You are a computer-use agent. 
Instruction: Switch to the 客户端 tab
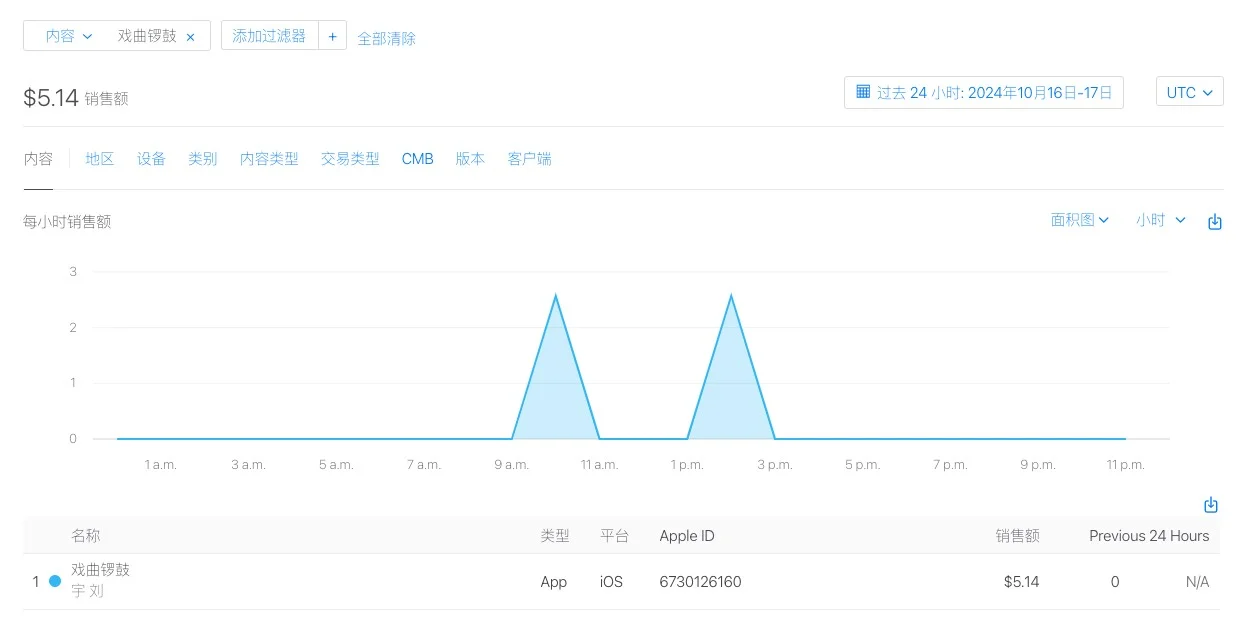pos(529,158)
